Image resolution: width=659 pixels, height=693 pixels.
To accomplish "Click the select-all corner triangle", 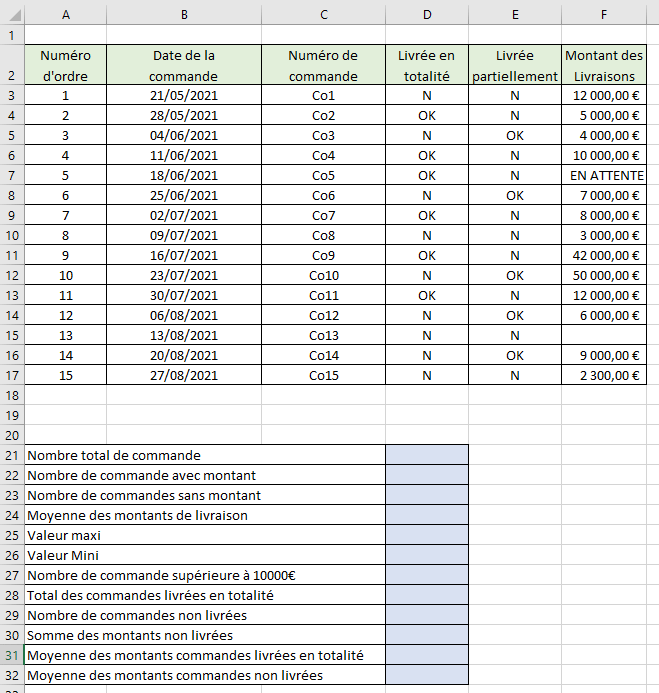I will 12,14.
